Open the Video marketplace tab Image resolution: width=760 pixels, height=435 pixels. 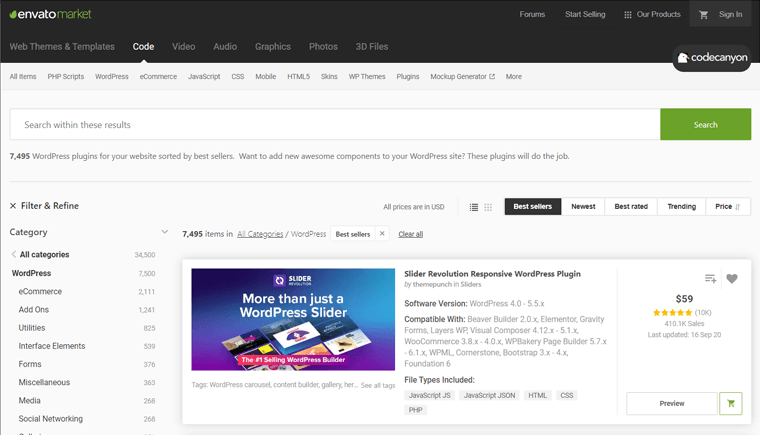[184, 47]
